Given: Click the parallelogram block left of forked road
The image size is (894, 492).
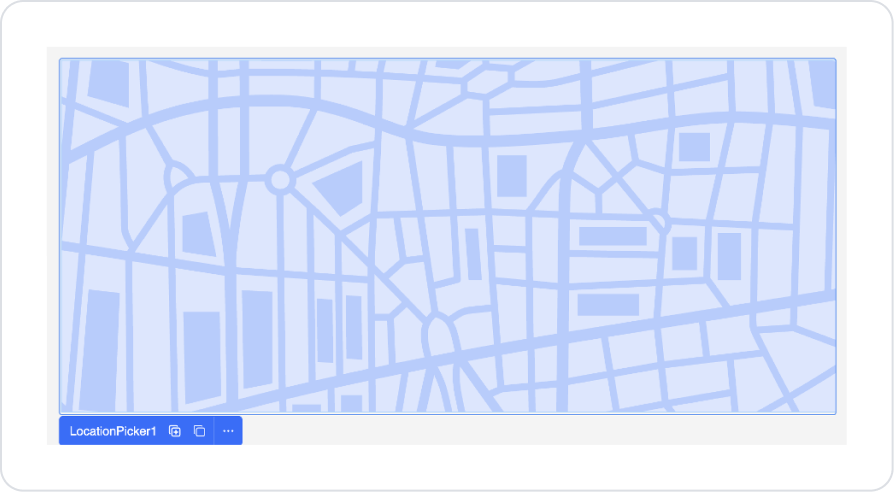Looking at the screenshot, I should pos(199,234).
